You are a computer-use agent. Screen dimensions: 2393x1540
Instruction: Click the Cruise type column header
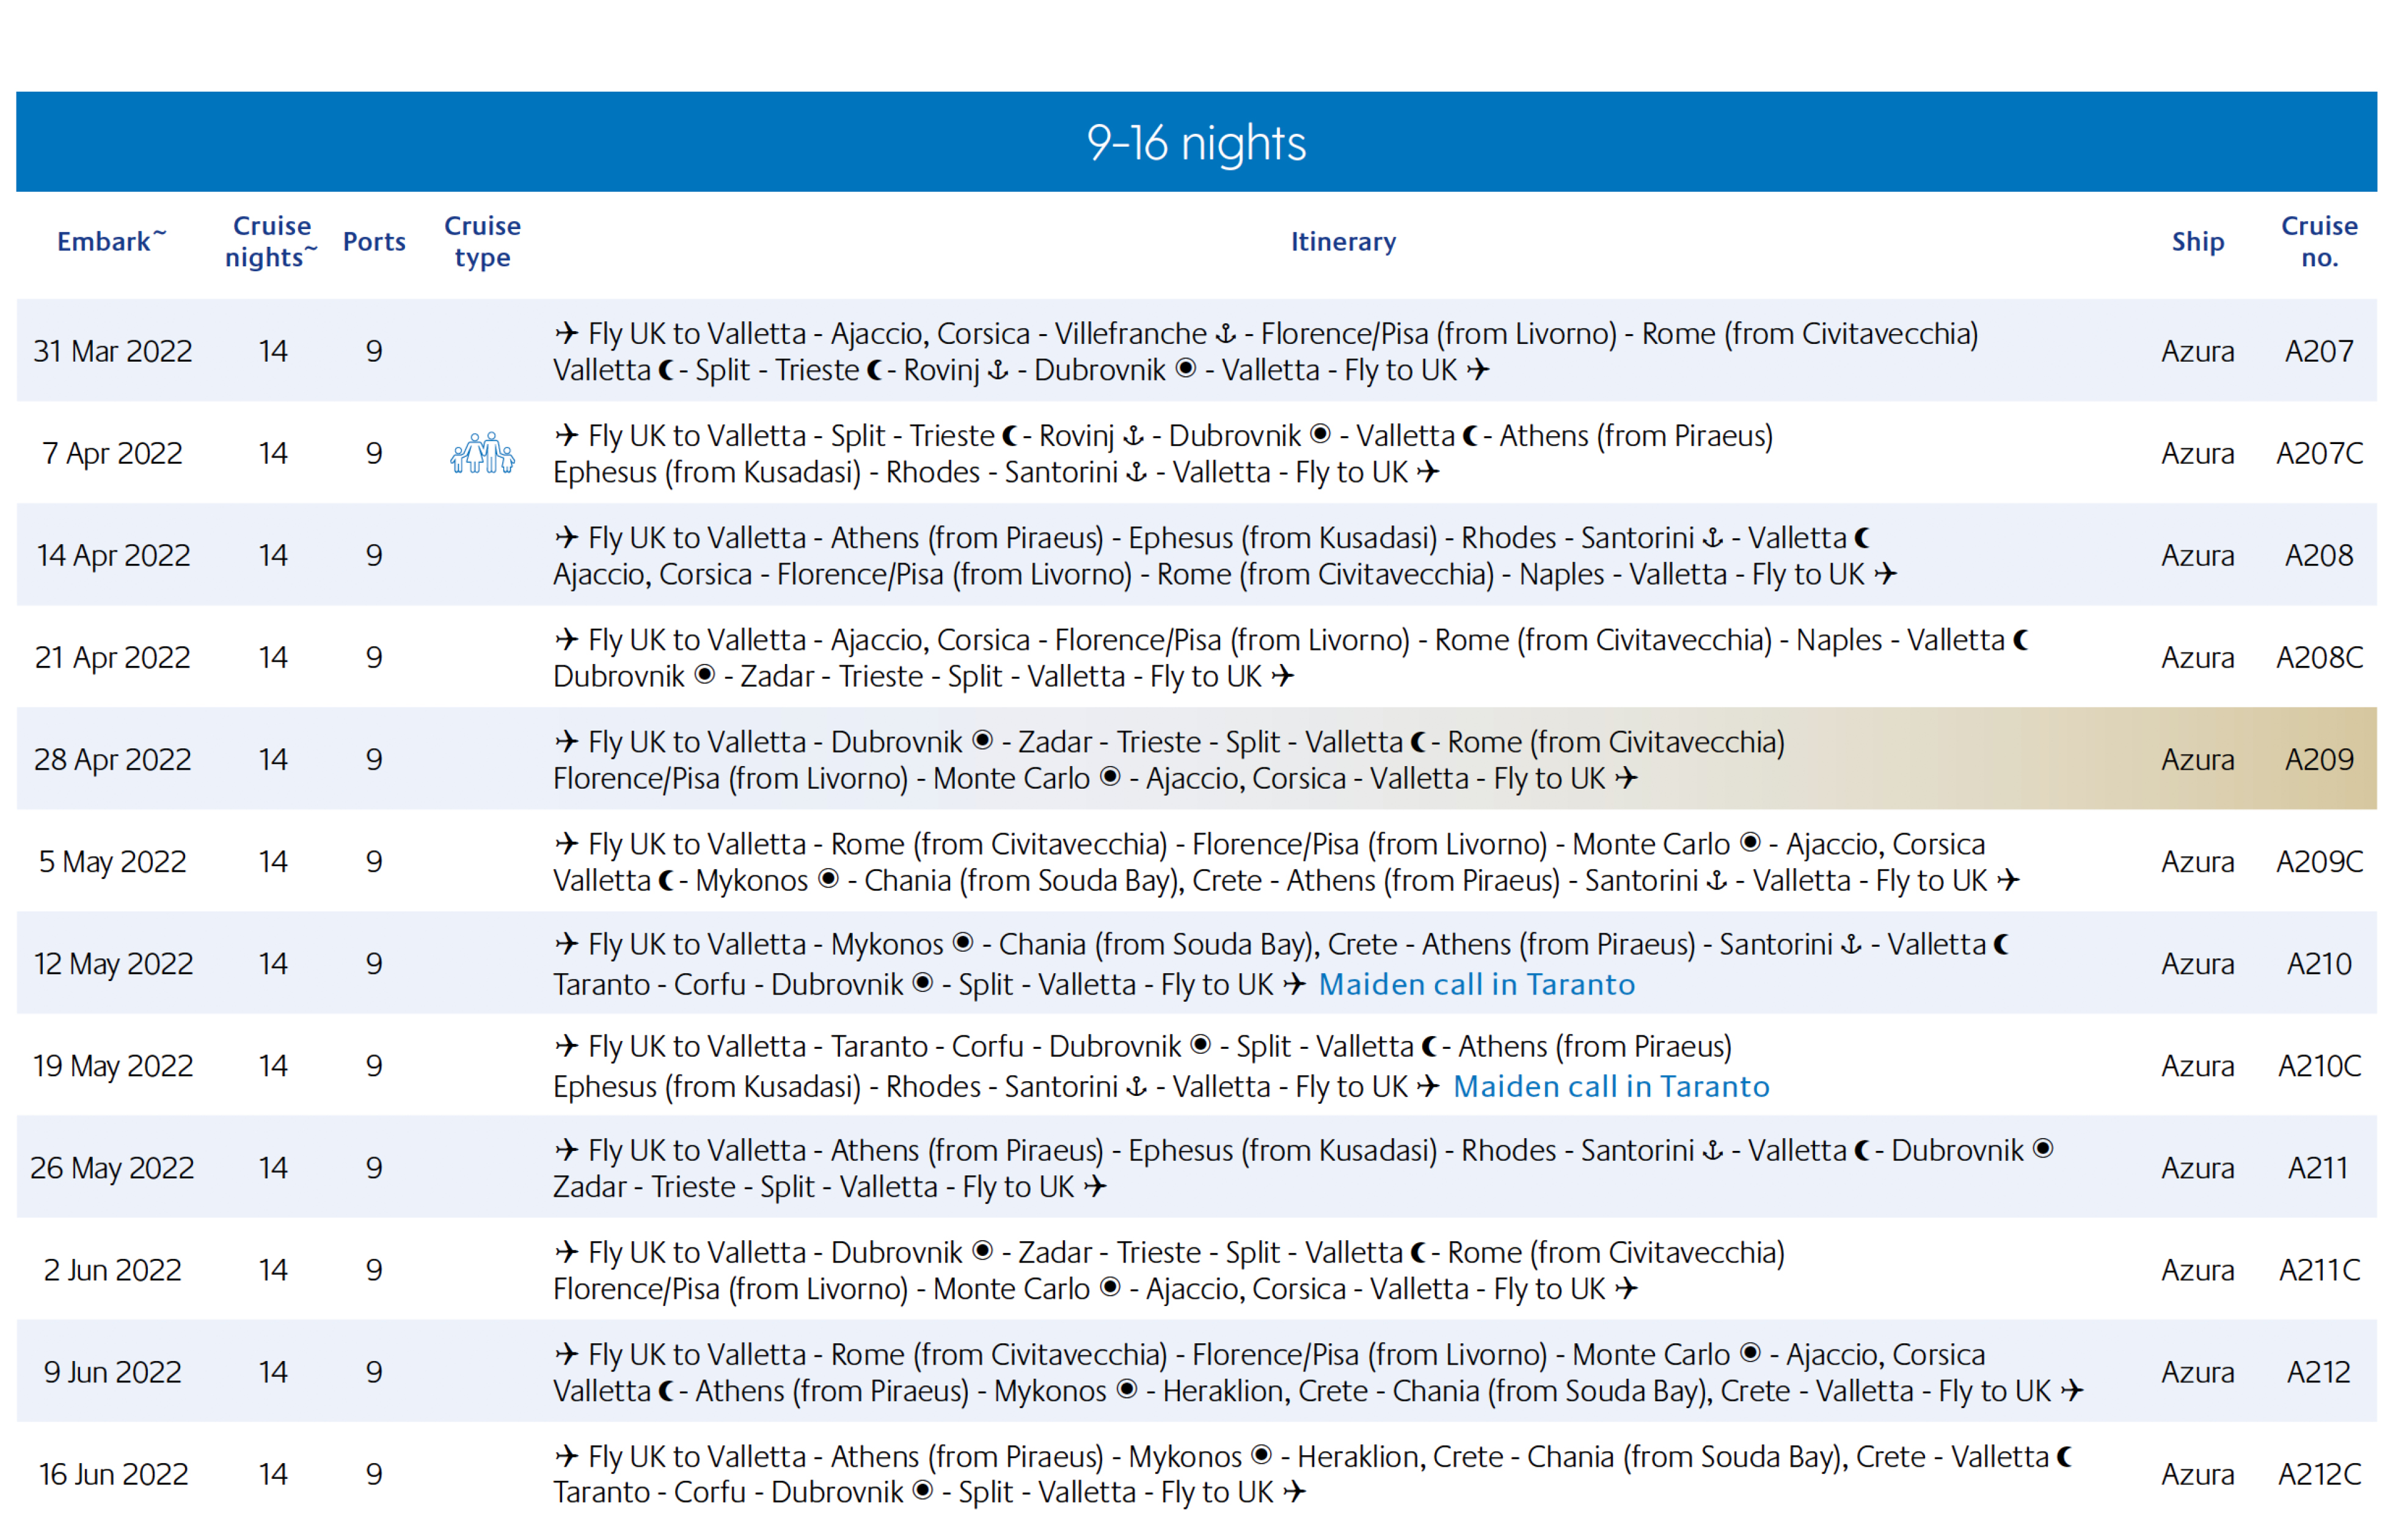click(x=482, y=241)
